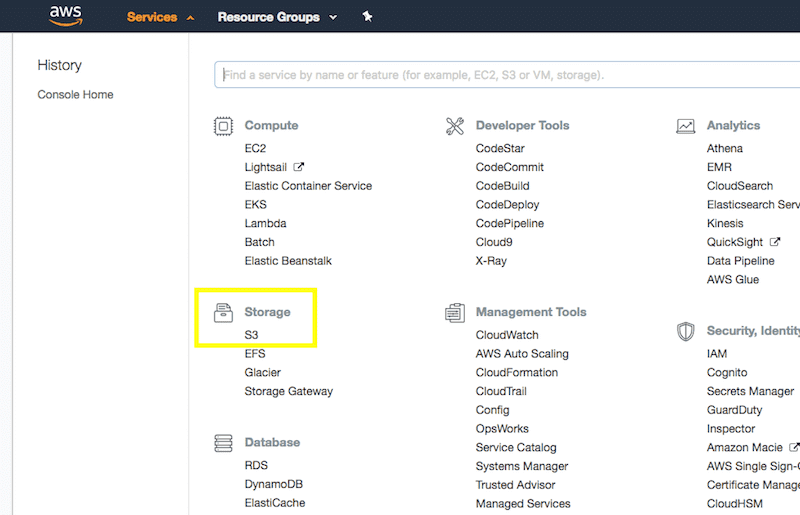Open Storage Gateway
This screenshot has width=800, height=515.
tap(288, 391)
